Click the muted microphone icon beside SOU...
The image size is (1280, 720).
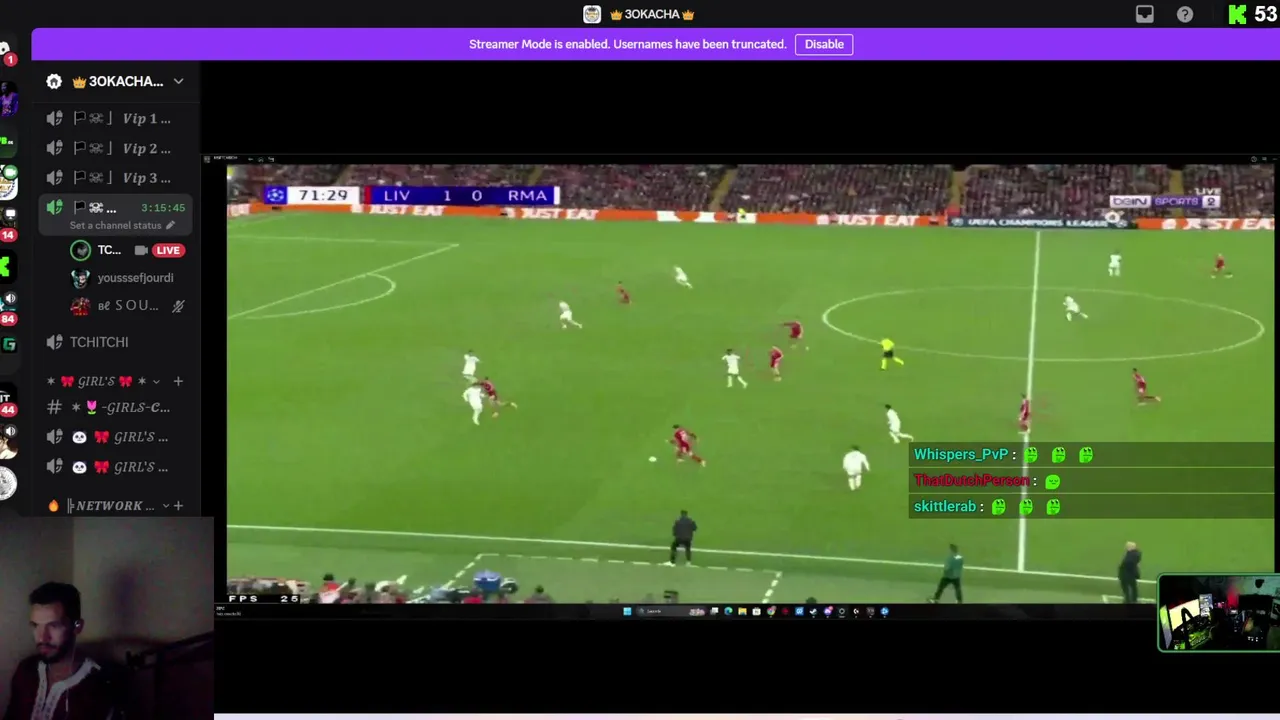178,306
